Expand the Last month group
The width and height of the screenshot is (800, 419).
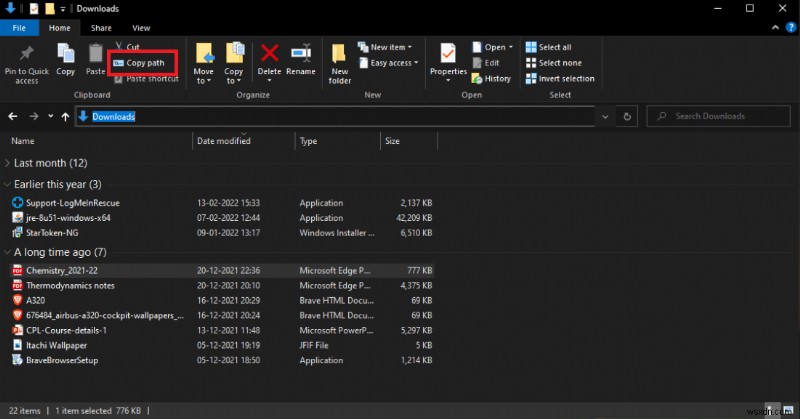tap(9, 163)
